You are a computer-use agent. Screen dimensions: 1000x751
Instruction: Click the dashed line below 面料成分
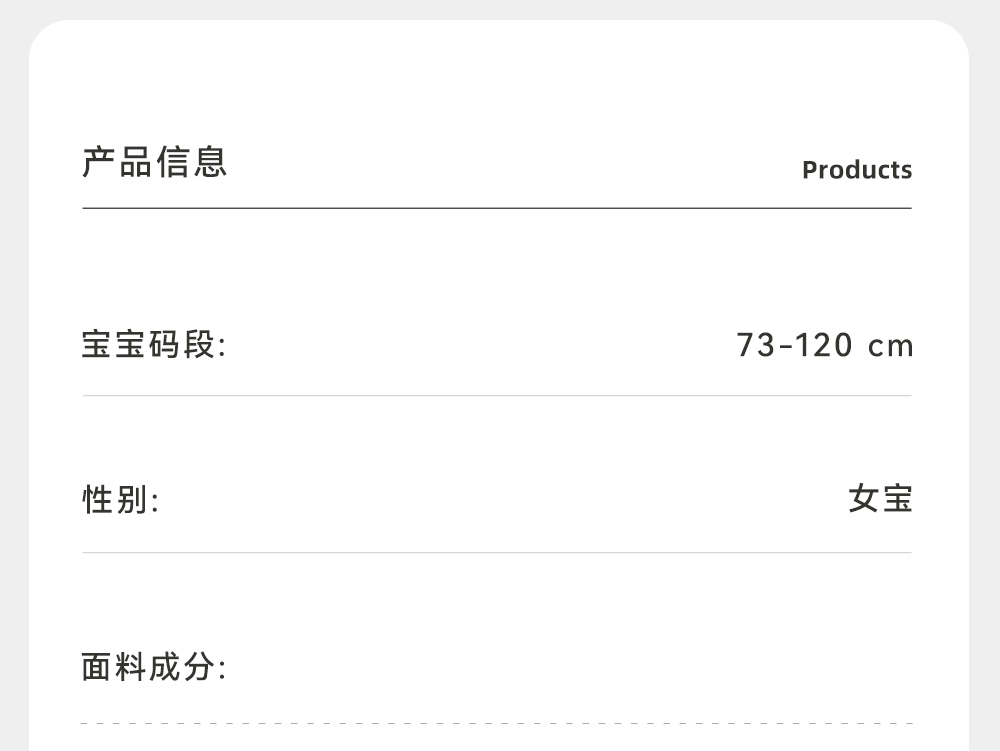point(497,723)
